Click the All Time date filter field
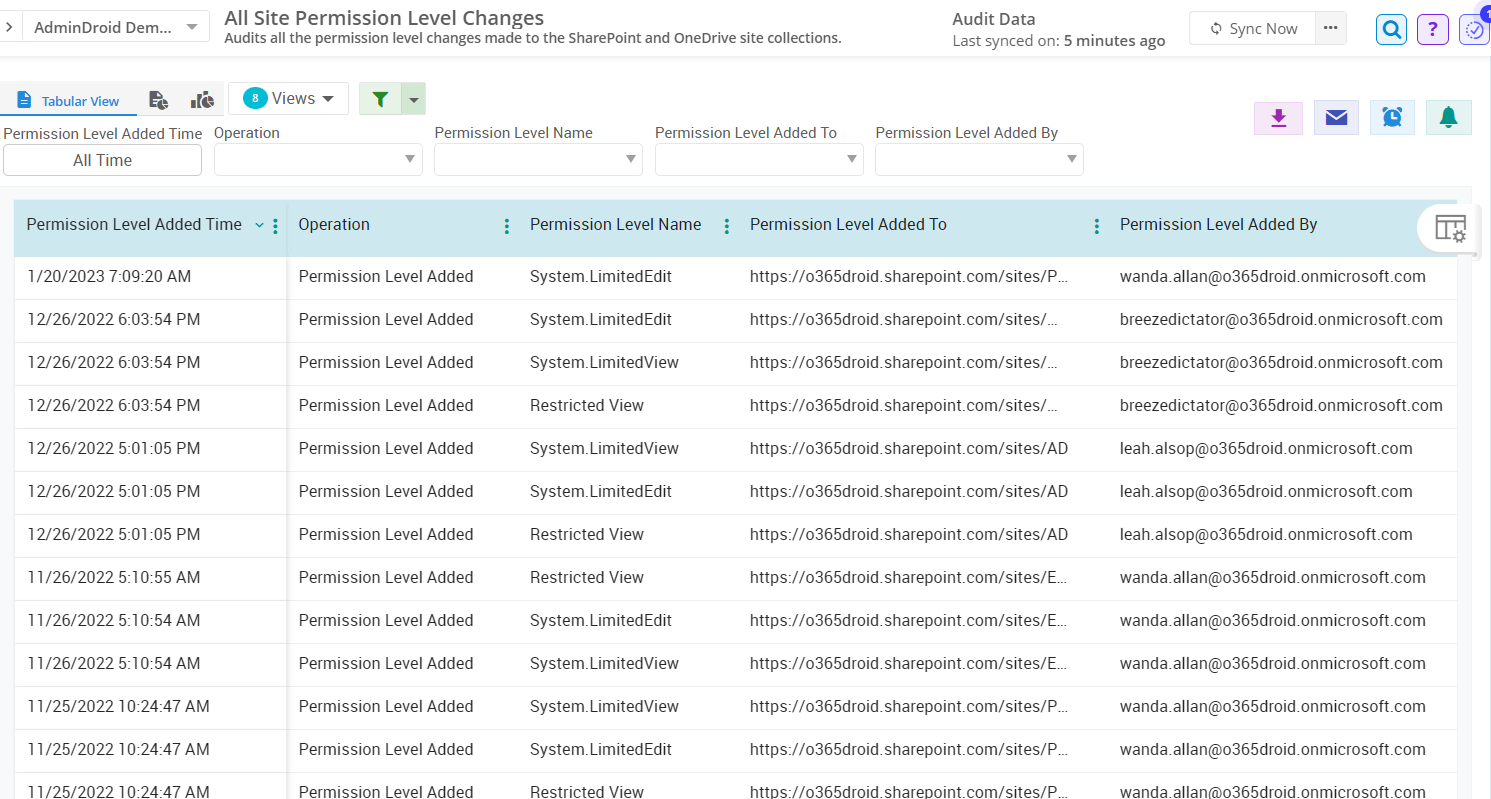 coord(102,159)
